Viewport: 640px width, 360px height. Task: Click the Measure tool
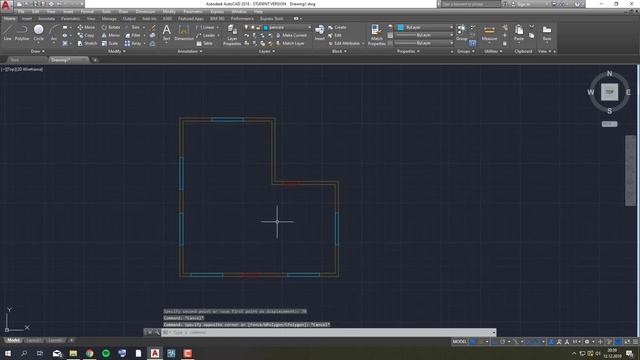(x=489, y=33)
